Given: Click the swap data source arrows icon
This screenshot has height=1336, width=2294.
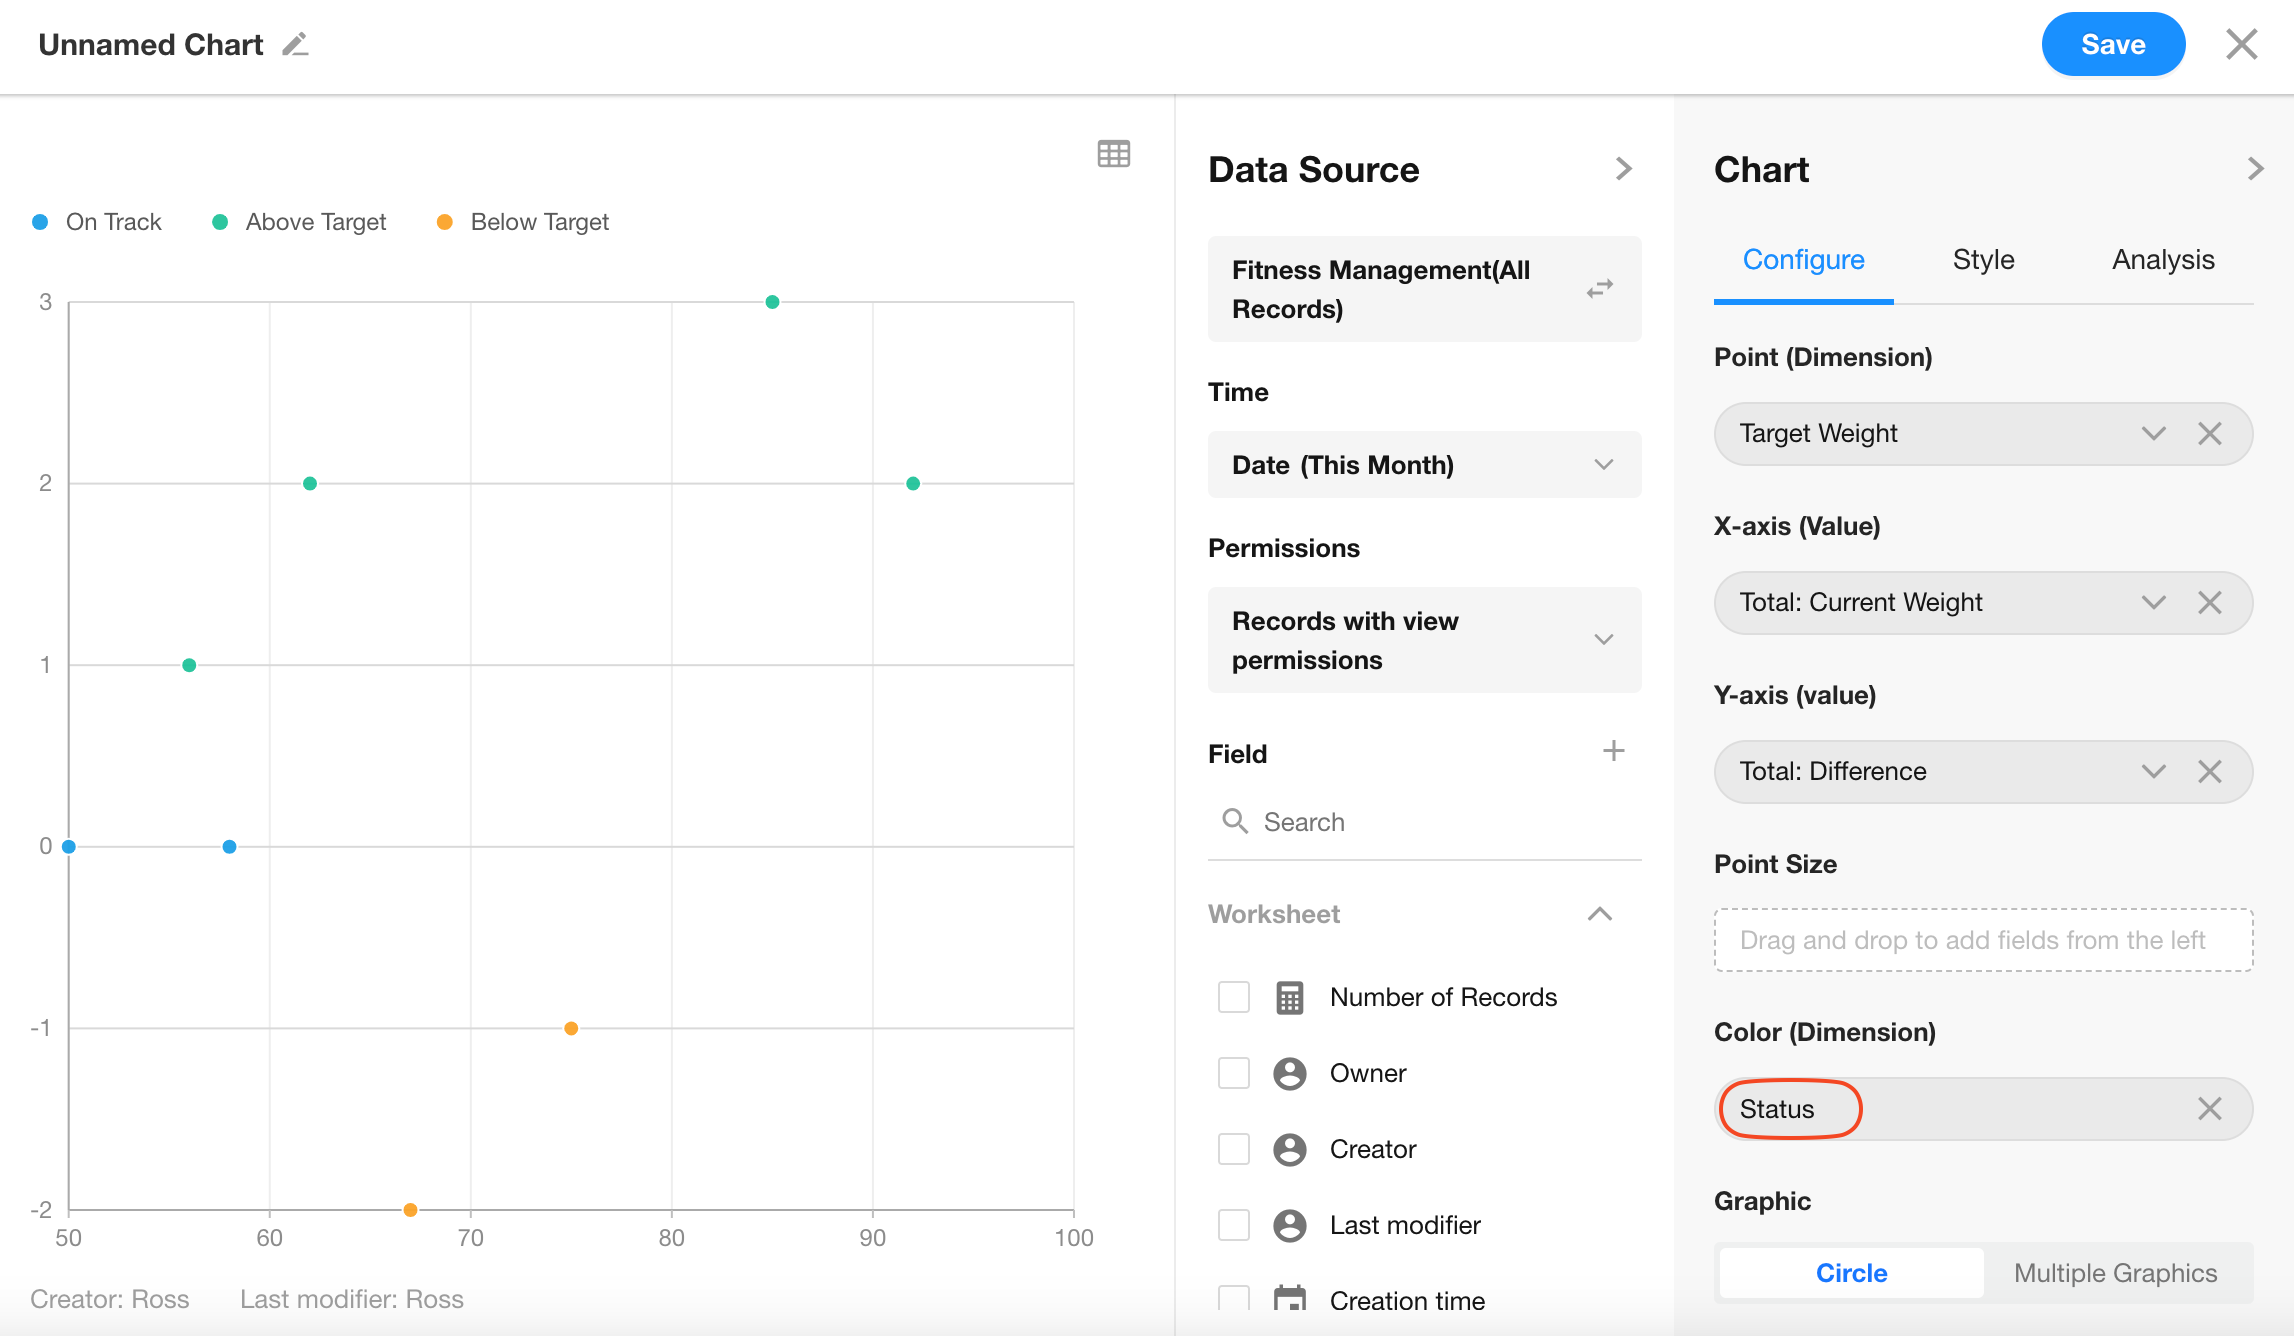Looking at the screenshot, I should tap(1599, 289).
